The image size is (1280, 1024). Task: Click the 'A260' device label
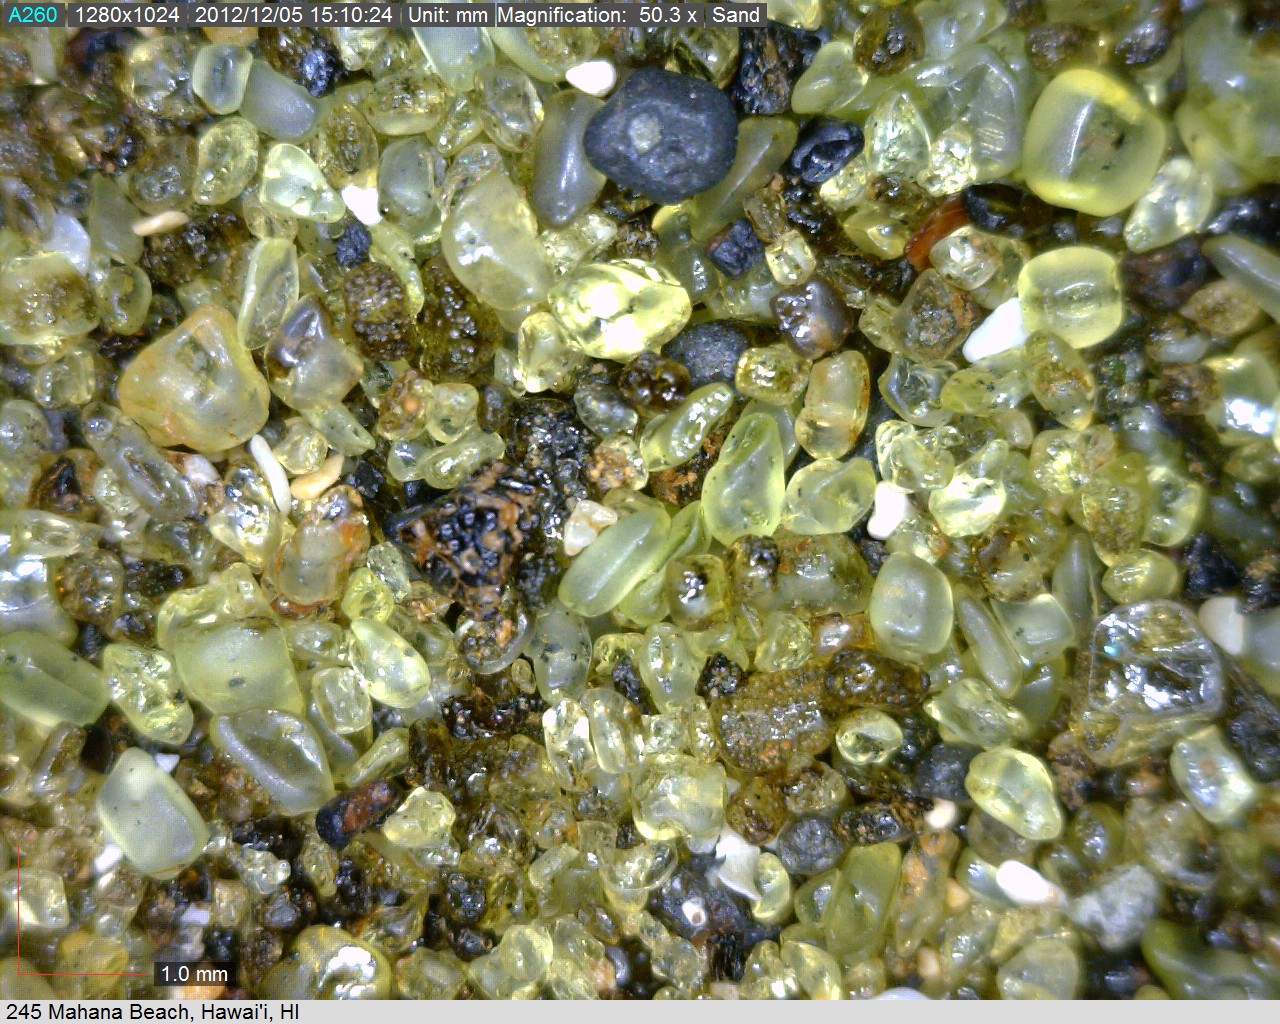click(x=33, y=15)
